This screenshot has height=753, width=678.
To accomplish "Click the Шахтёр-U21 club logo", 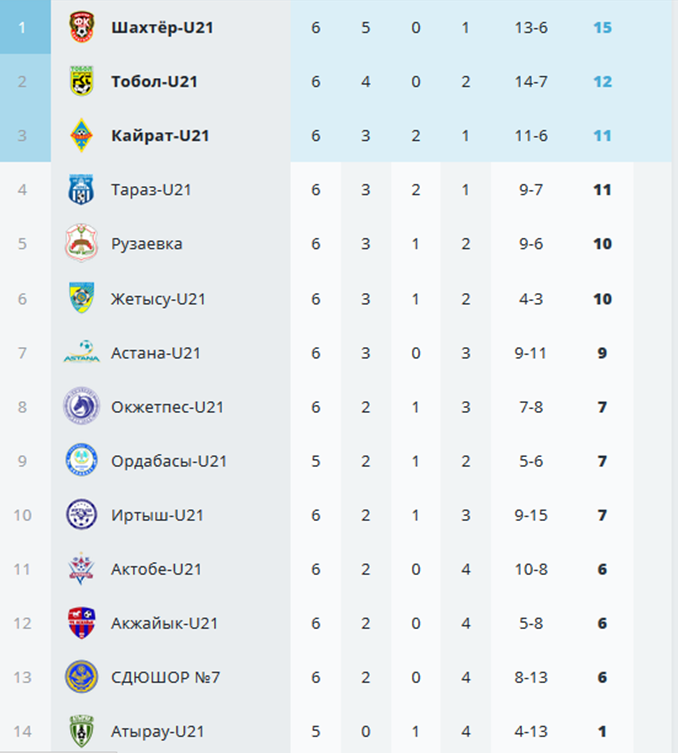I will (x=81, y=27).
